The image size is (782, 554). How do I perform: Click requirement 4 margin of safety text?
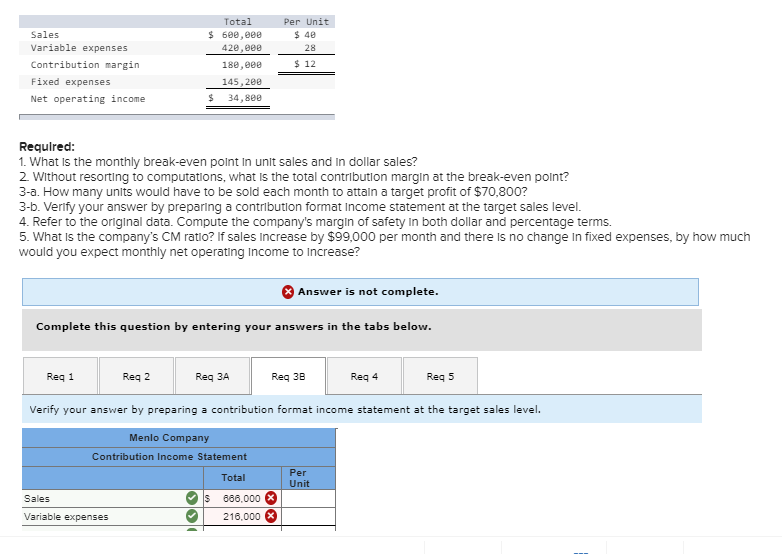(x=315, y=222)
